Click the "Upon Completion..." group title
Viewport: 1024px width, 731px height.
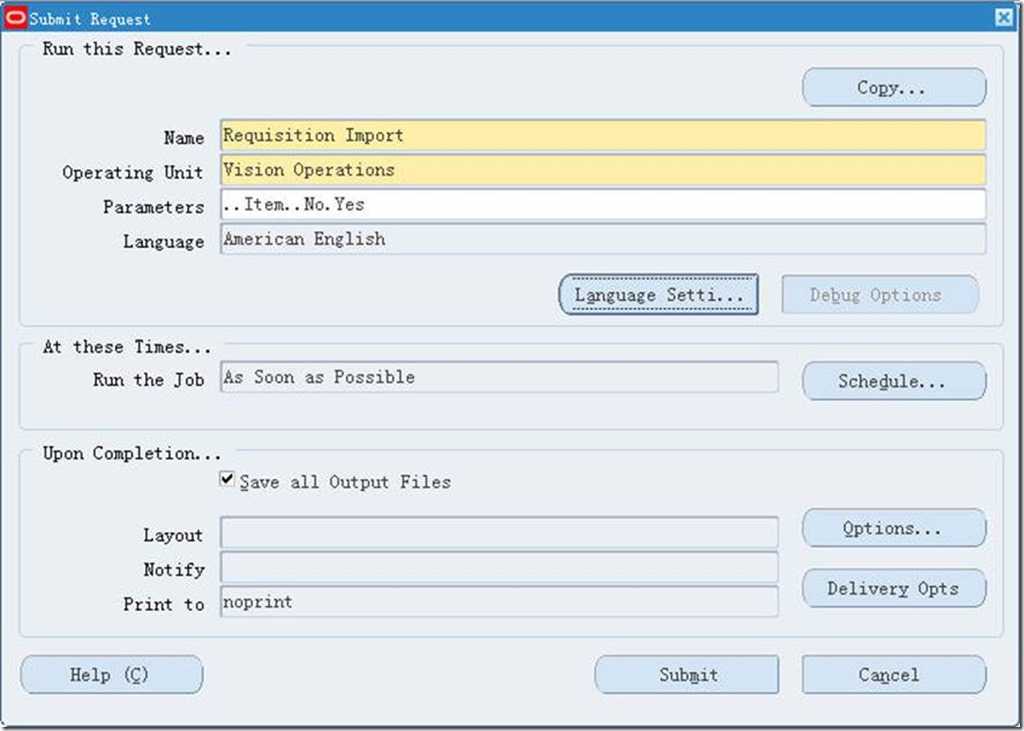[132, 453]
